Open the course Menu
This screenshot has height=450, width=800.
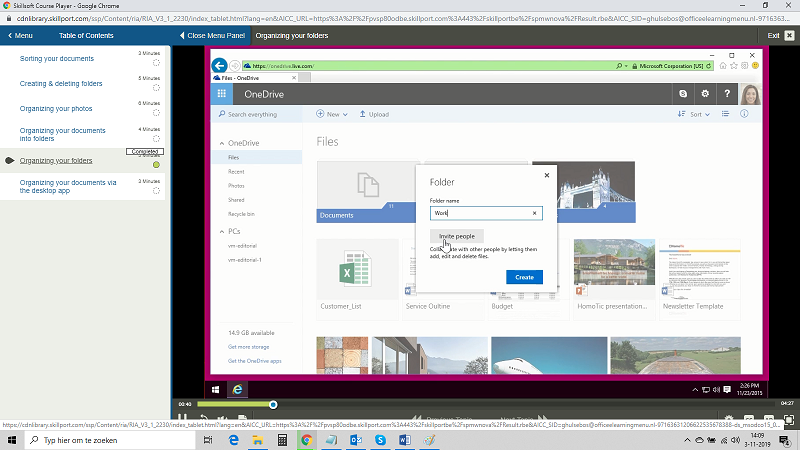pyautogui.click(x=20, y=36)
